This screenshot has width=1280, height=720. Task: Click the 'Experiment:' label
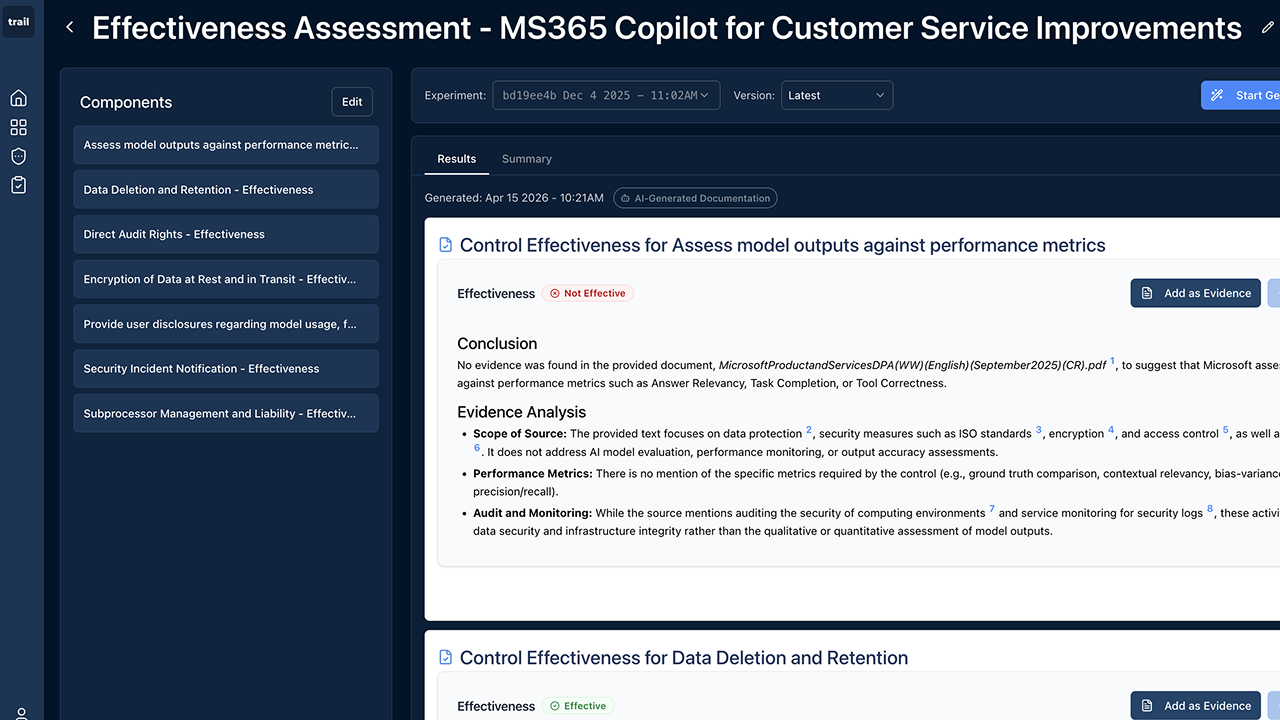(x=455, y=96)
